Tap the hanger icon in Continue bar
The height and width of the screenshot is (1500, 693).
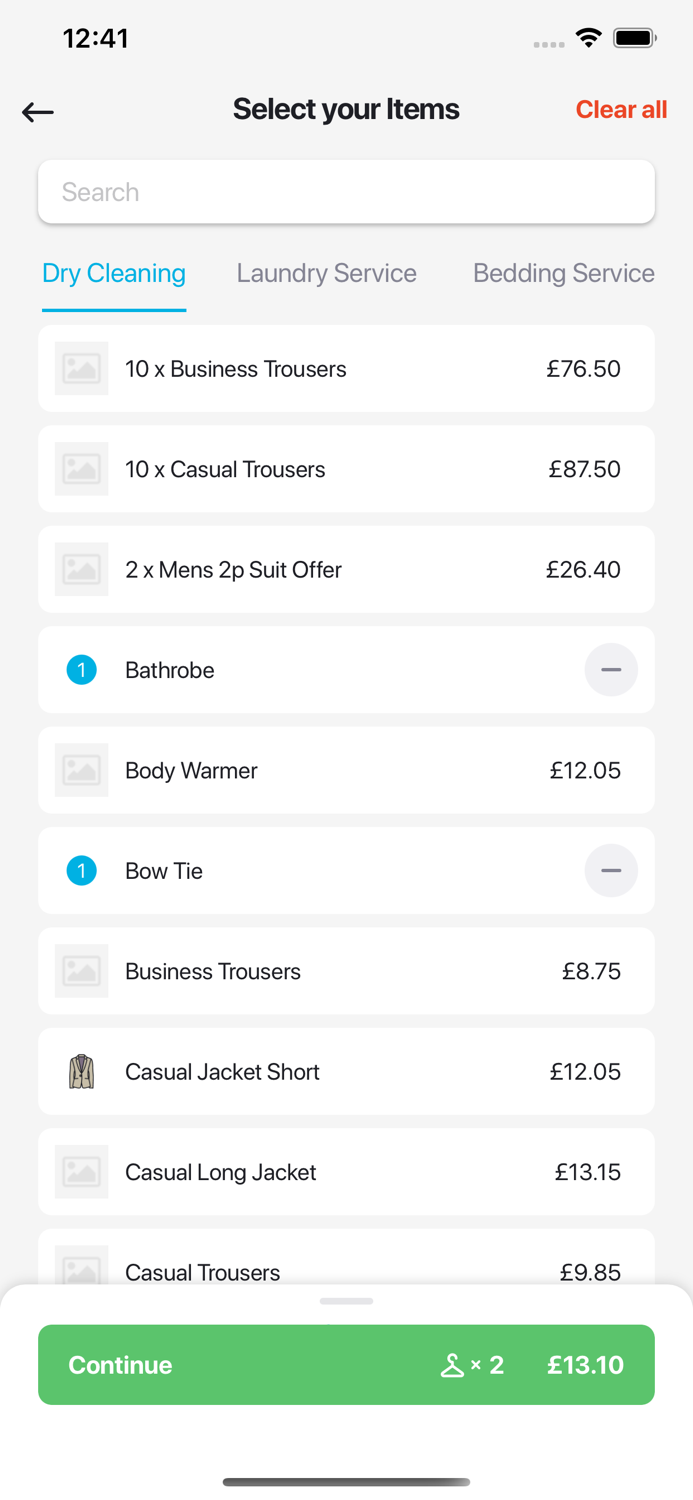(452, 1366)
